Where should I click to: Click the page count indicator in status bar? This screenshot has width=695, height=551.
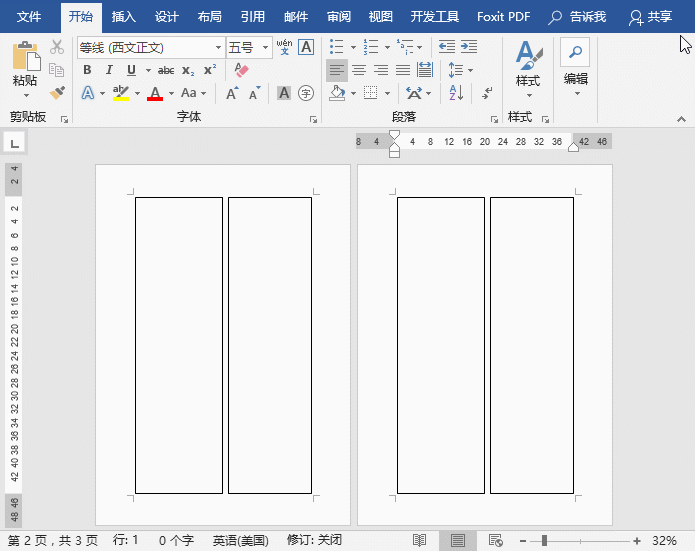53,540
